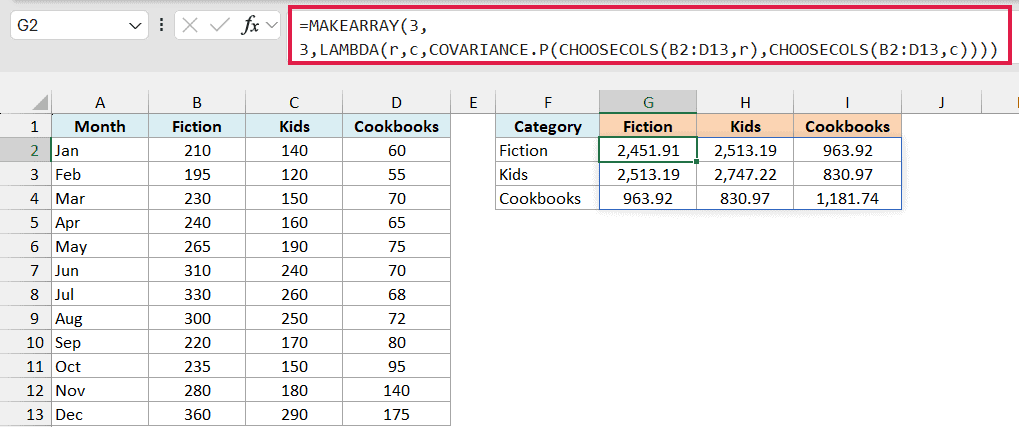Select column J header
The height and width of the screenshot is (427, 1019).
pos(941,102)
